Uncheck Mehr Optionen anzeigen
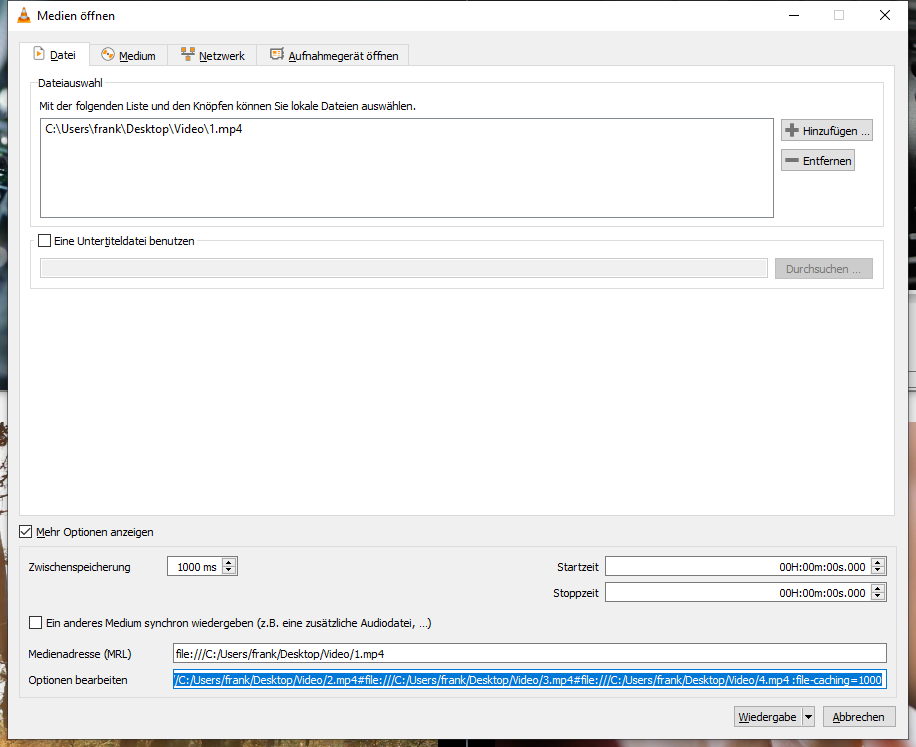Image resolution: width=916 pixels, height=747 pixels. pos(26,532)
